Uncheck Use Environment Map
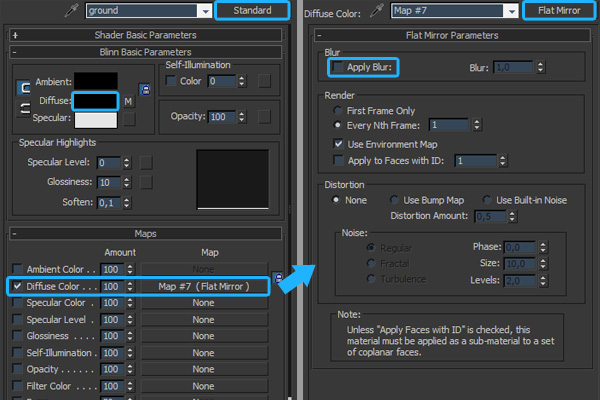The width and height of the screenshot is (600, 400). [338, 143]
